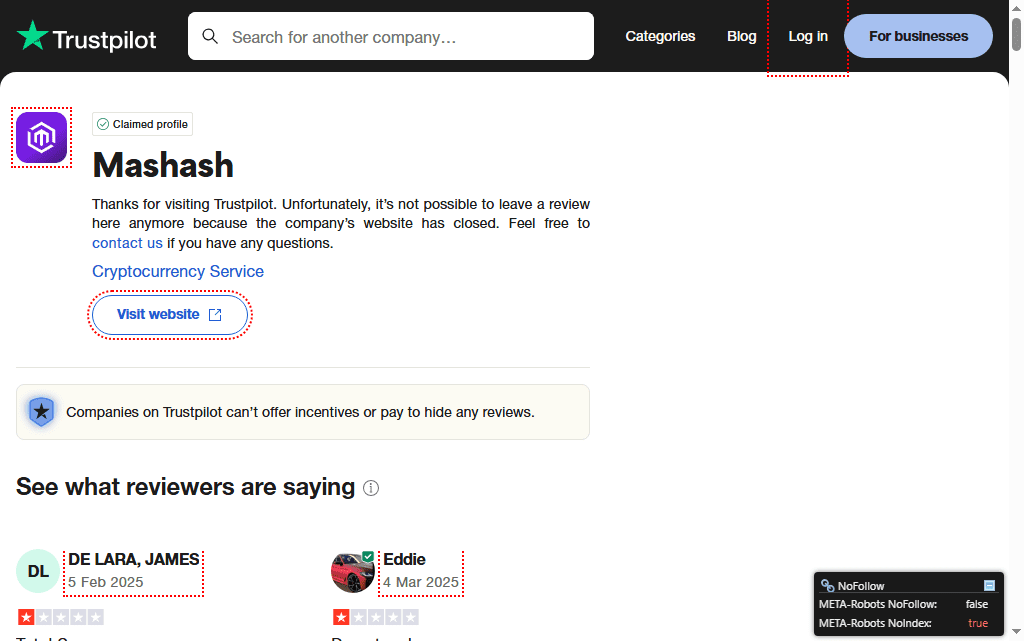Click the META-Robots NoIndex true value
This screenshot has height=641, width=1024.
tap(978, 623)
